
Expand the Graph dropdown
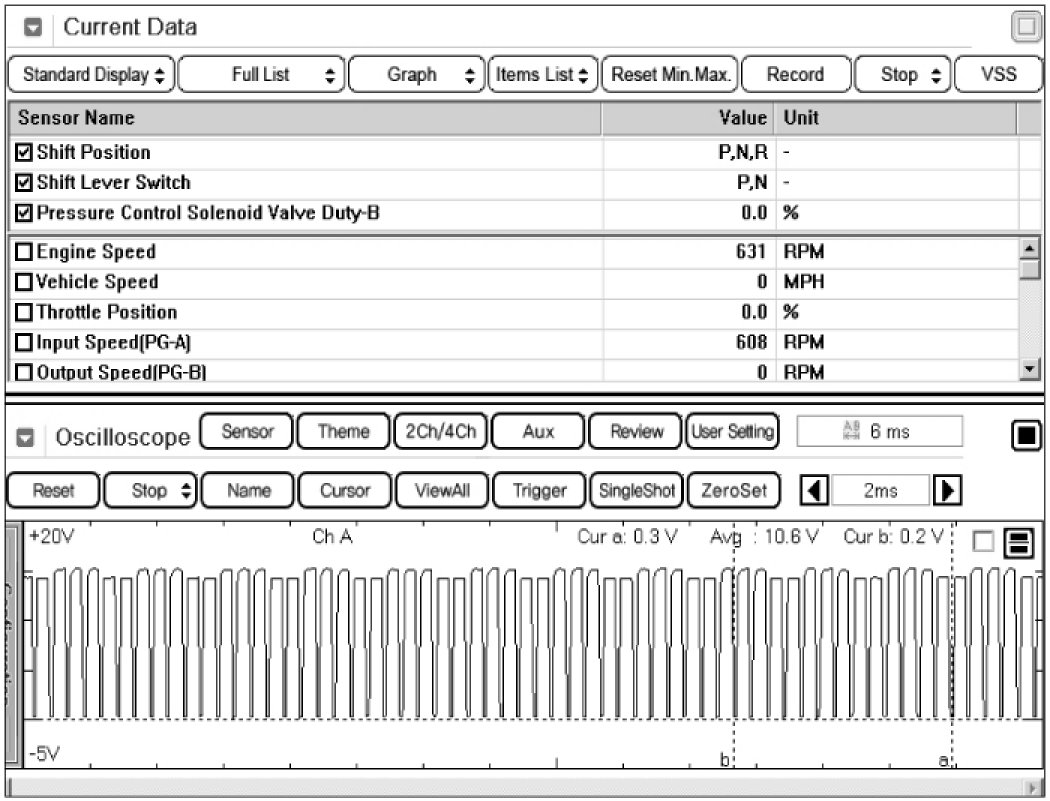pos(416,75)
